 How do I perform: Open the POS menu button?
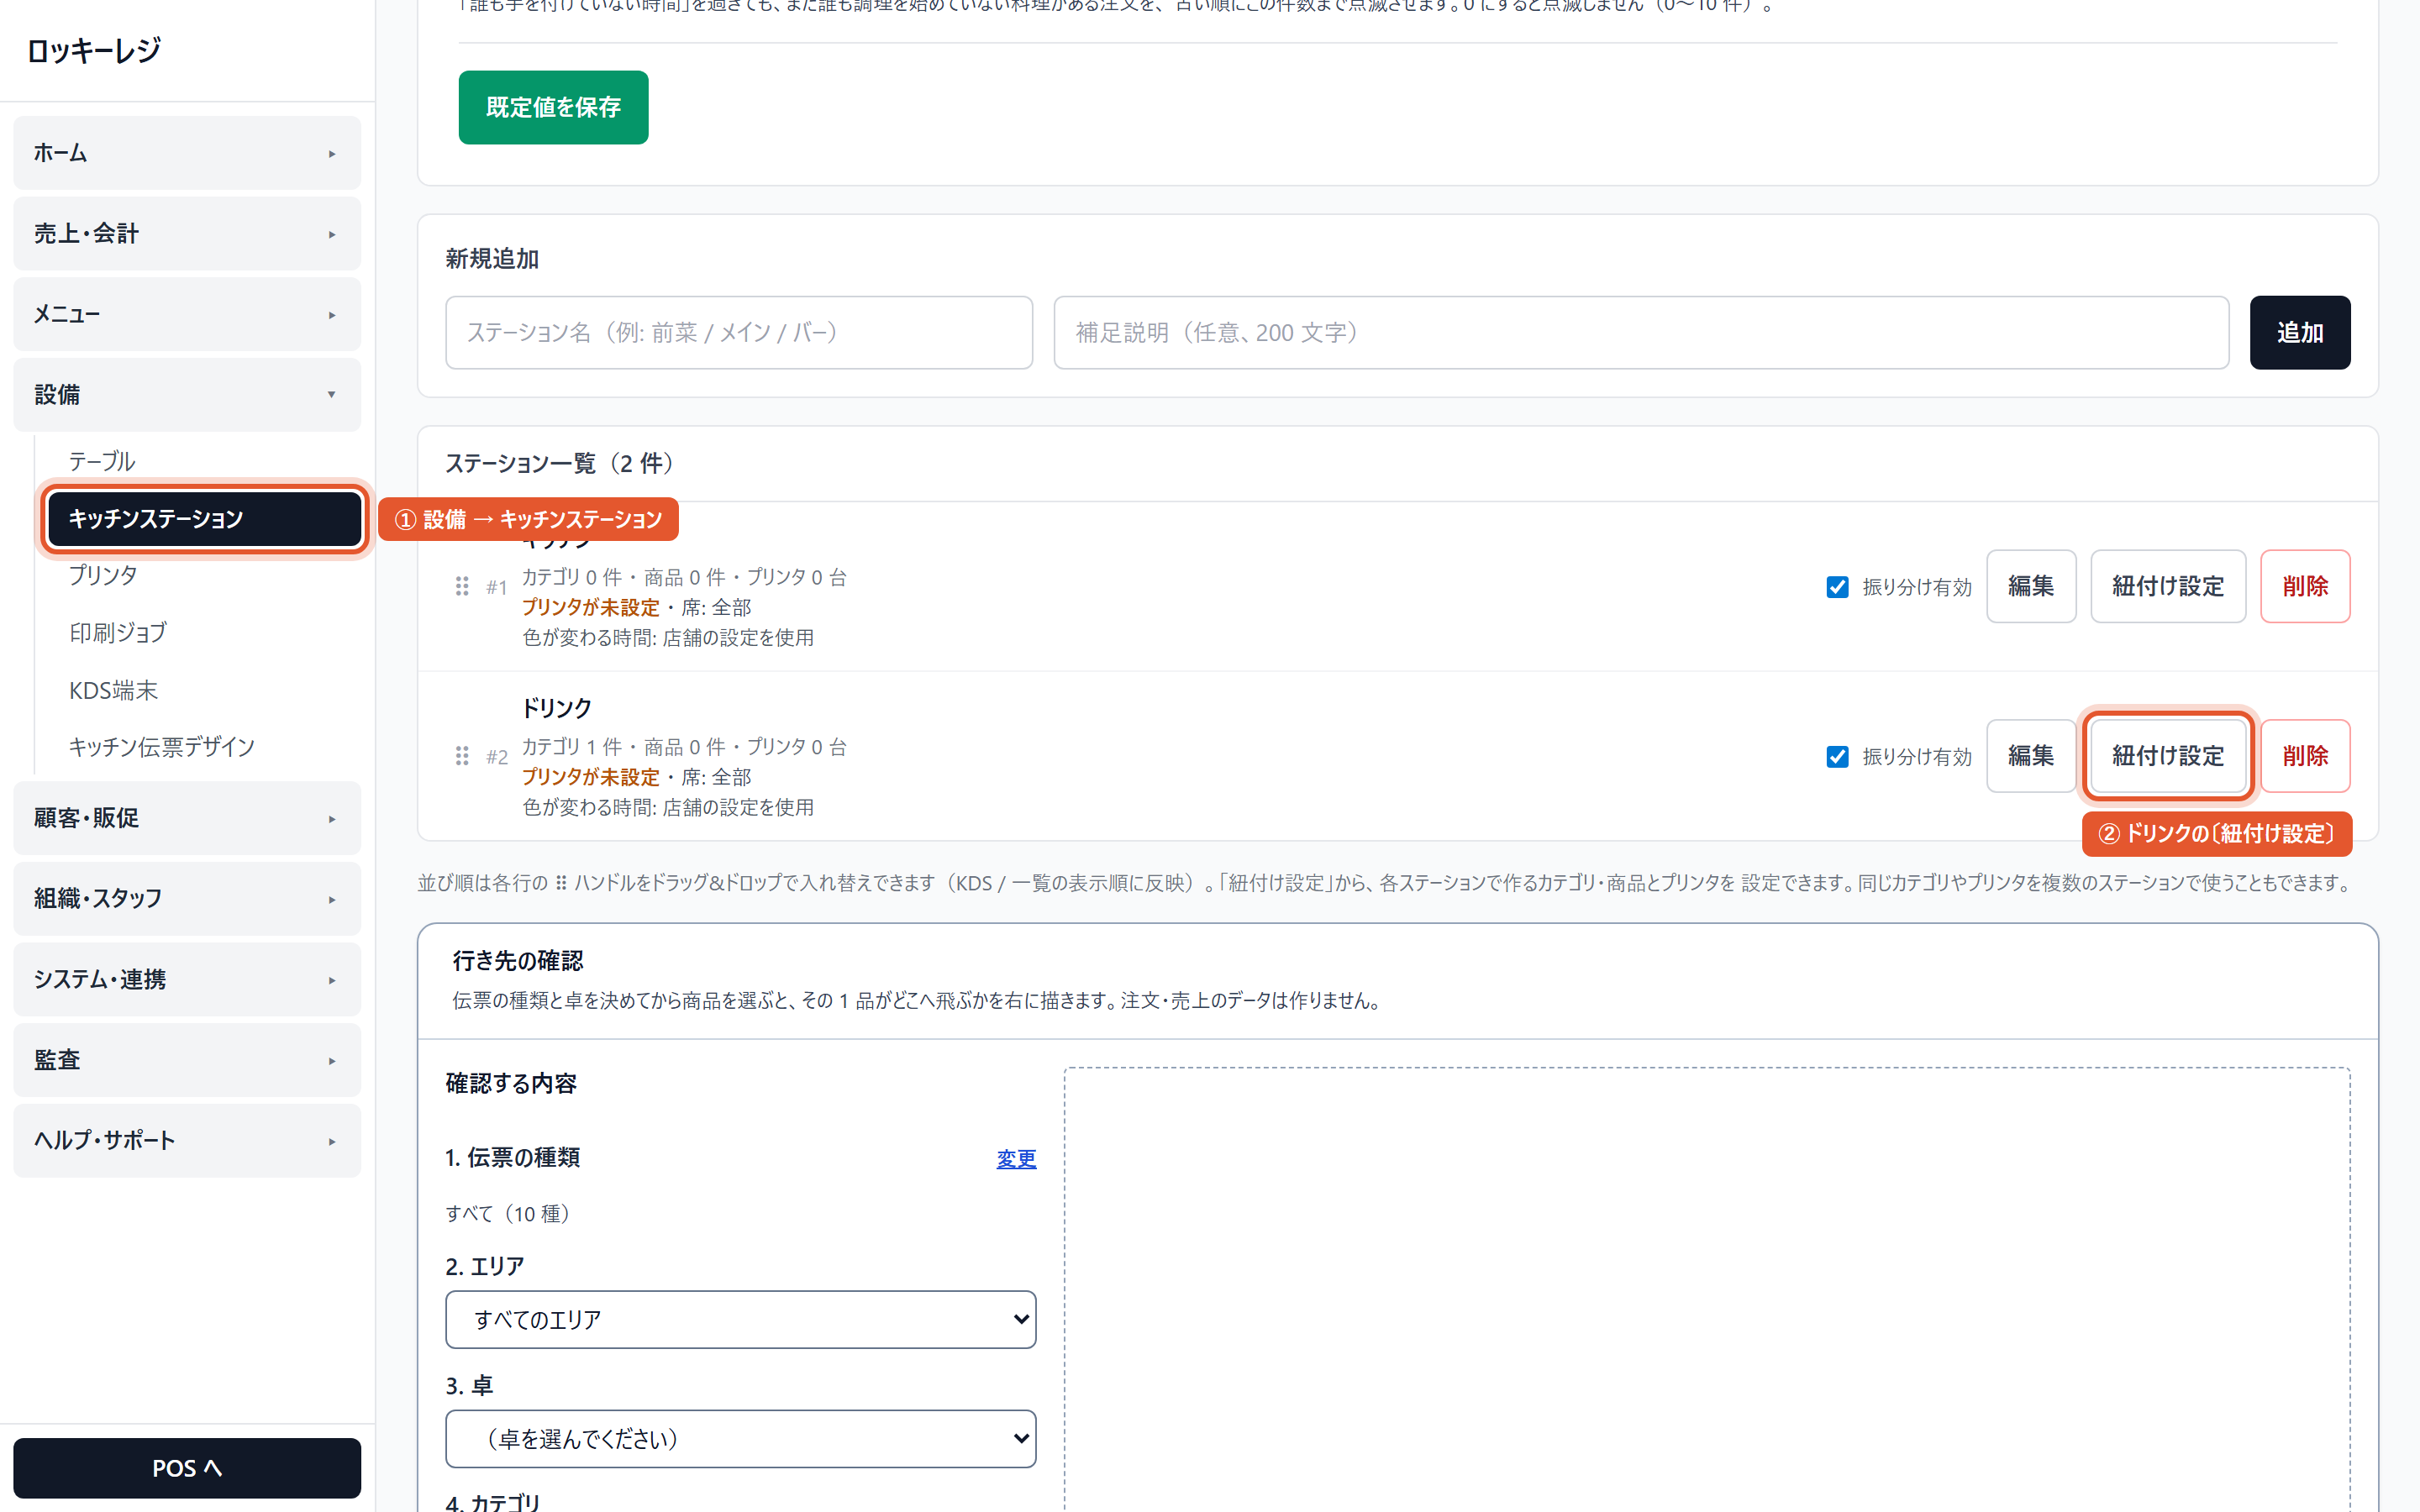[x=187, y=1468]
